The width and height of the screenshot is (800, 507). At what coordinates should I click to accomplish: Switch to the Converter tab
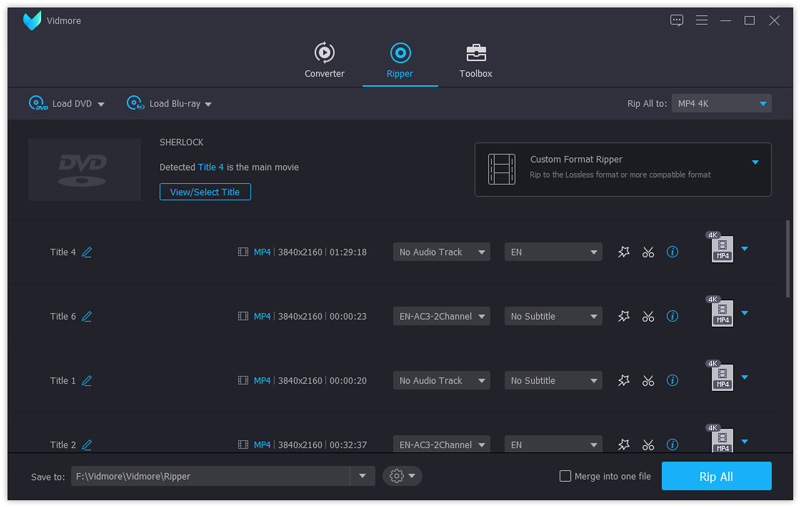(324, 60)
